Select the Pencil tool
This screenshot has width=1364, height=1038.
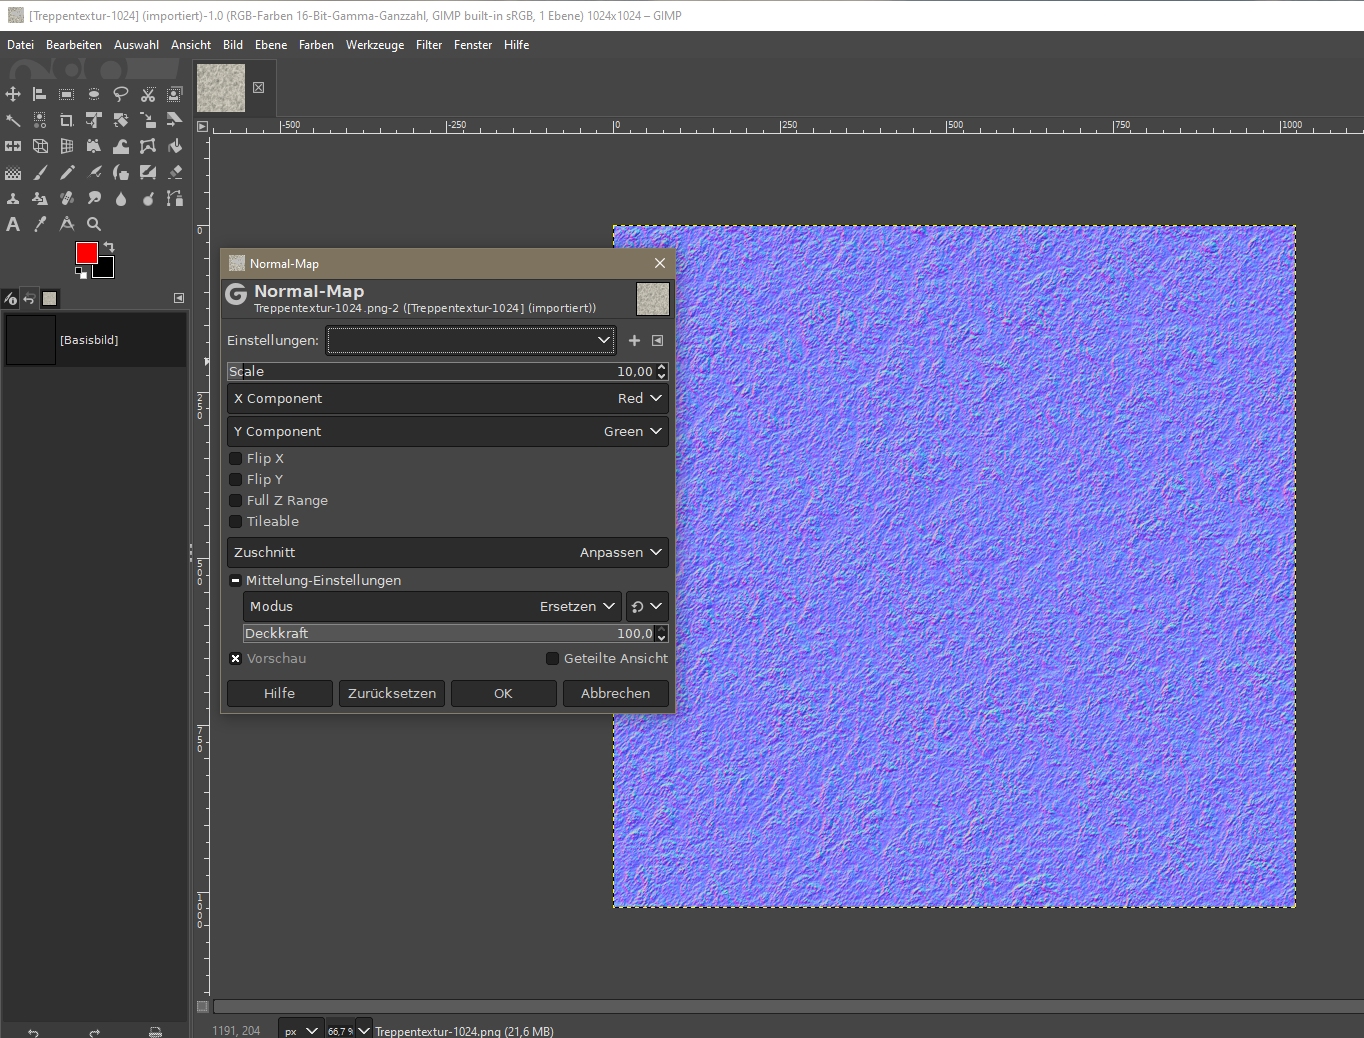(67, 172)
